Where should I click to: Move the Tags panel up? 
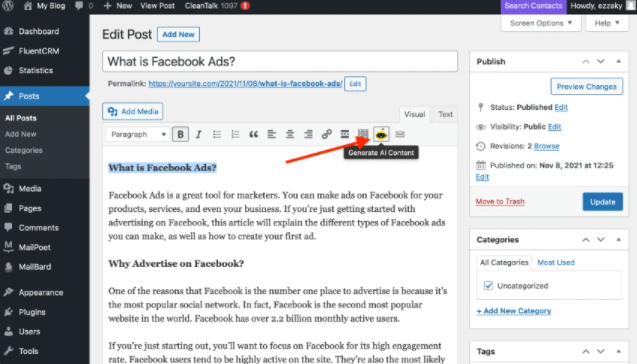point(585,351)
